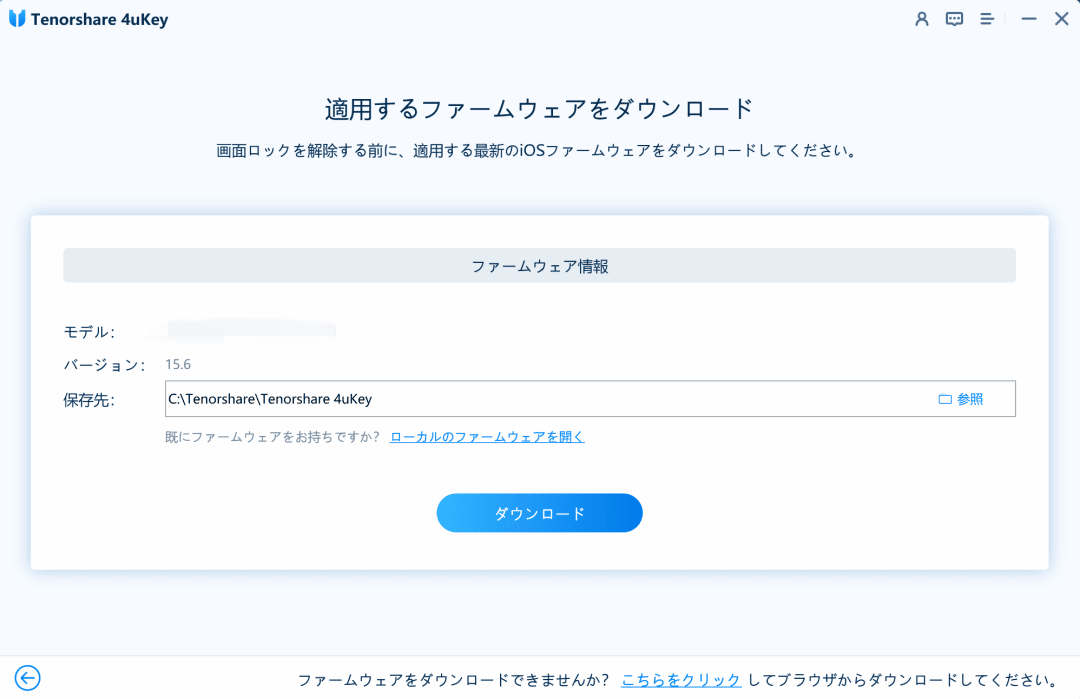
Task: Select the version text 15.6
Action: pyautogui.click(x=178, y=364)
